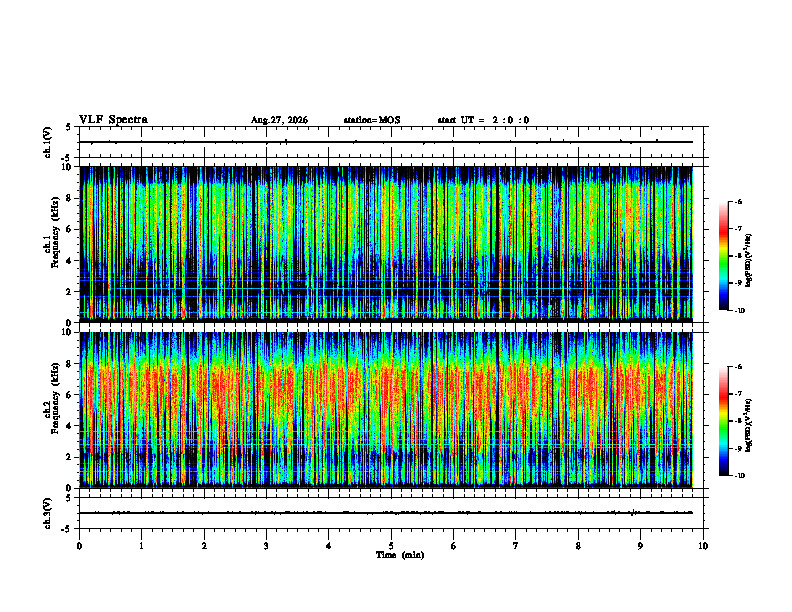Image resolution: width=792 pixels, height=612 pixels.
Task: Click the start UT = 2:0:0 label
Action: point(483,120)
